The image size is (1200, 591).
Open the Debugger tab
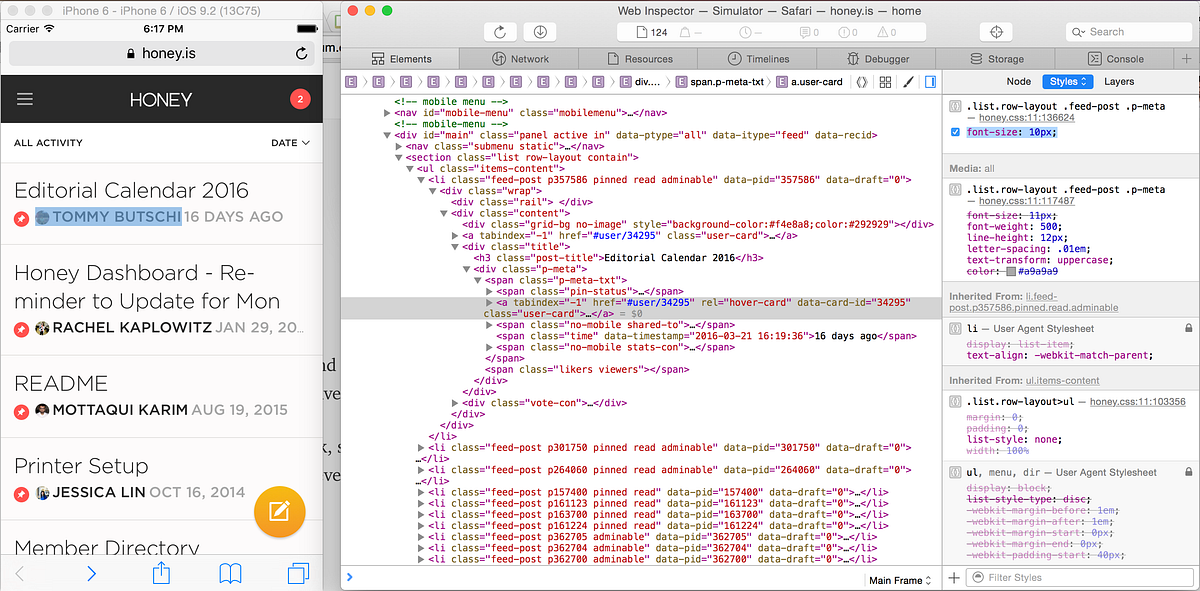point(878,59)
